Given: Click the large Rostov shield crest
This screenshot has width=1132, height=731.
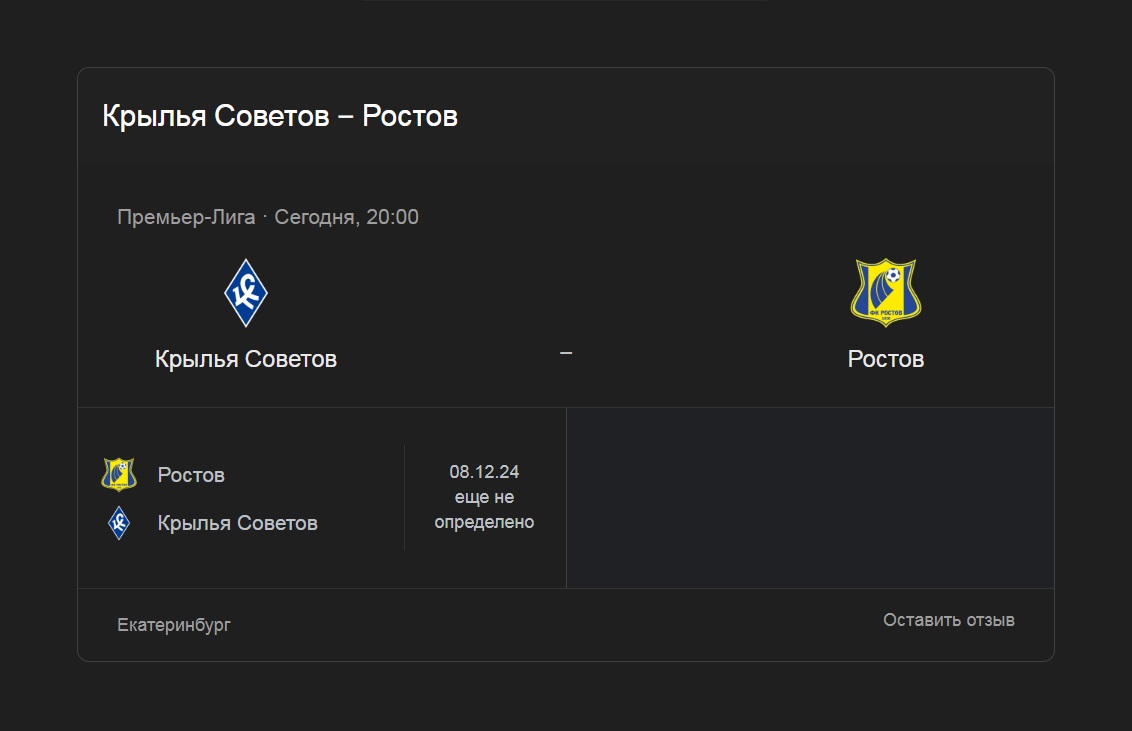Looking at the screenshot, I should point(886,292).
